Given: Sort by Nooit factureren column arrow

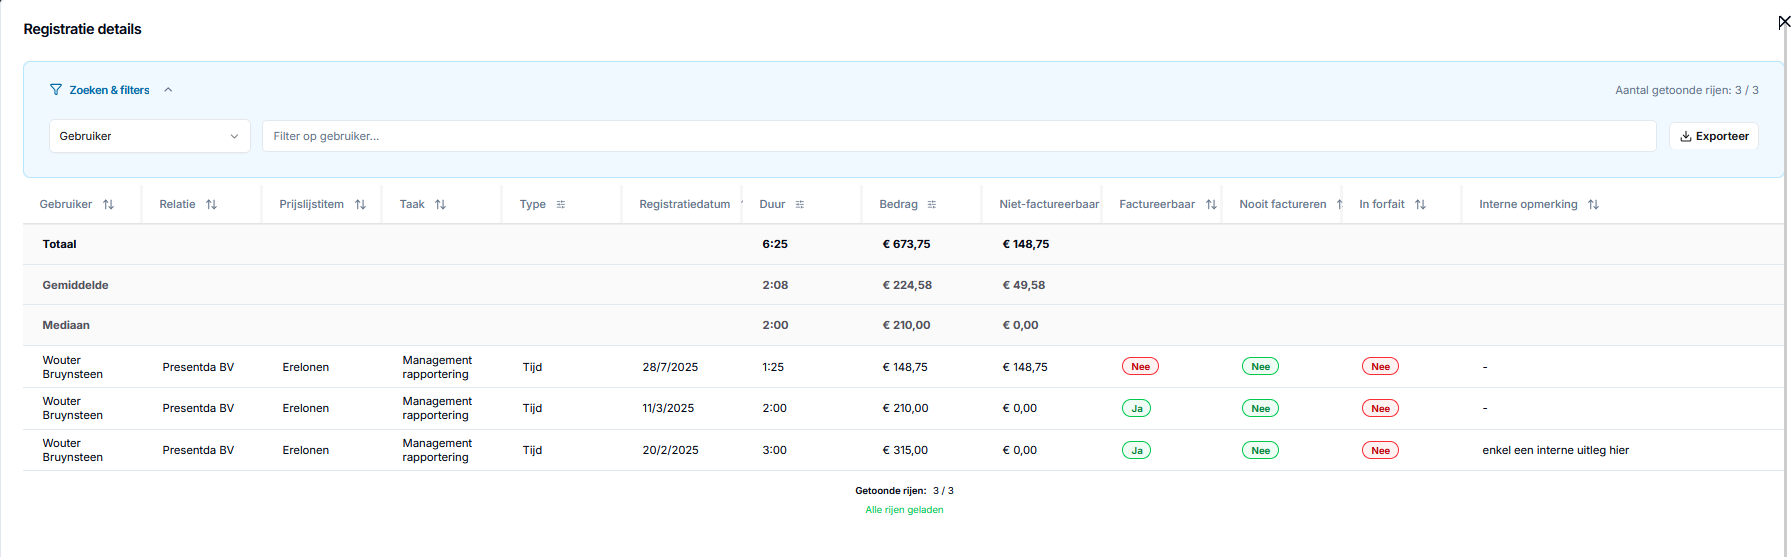Looking at the screenshot, I should point(1339,204).
